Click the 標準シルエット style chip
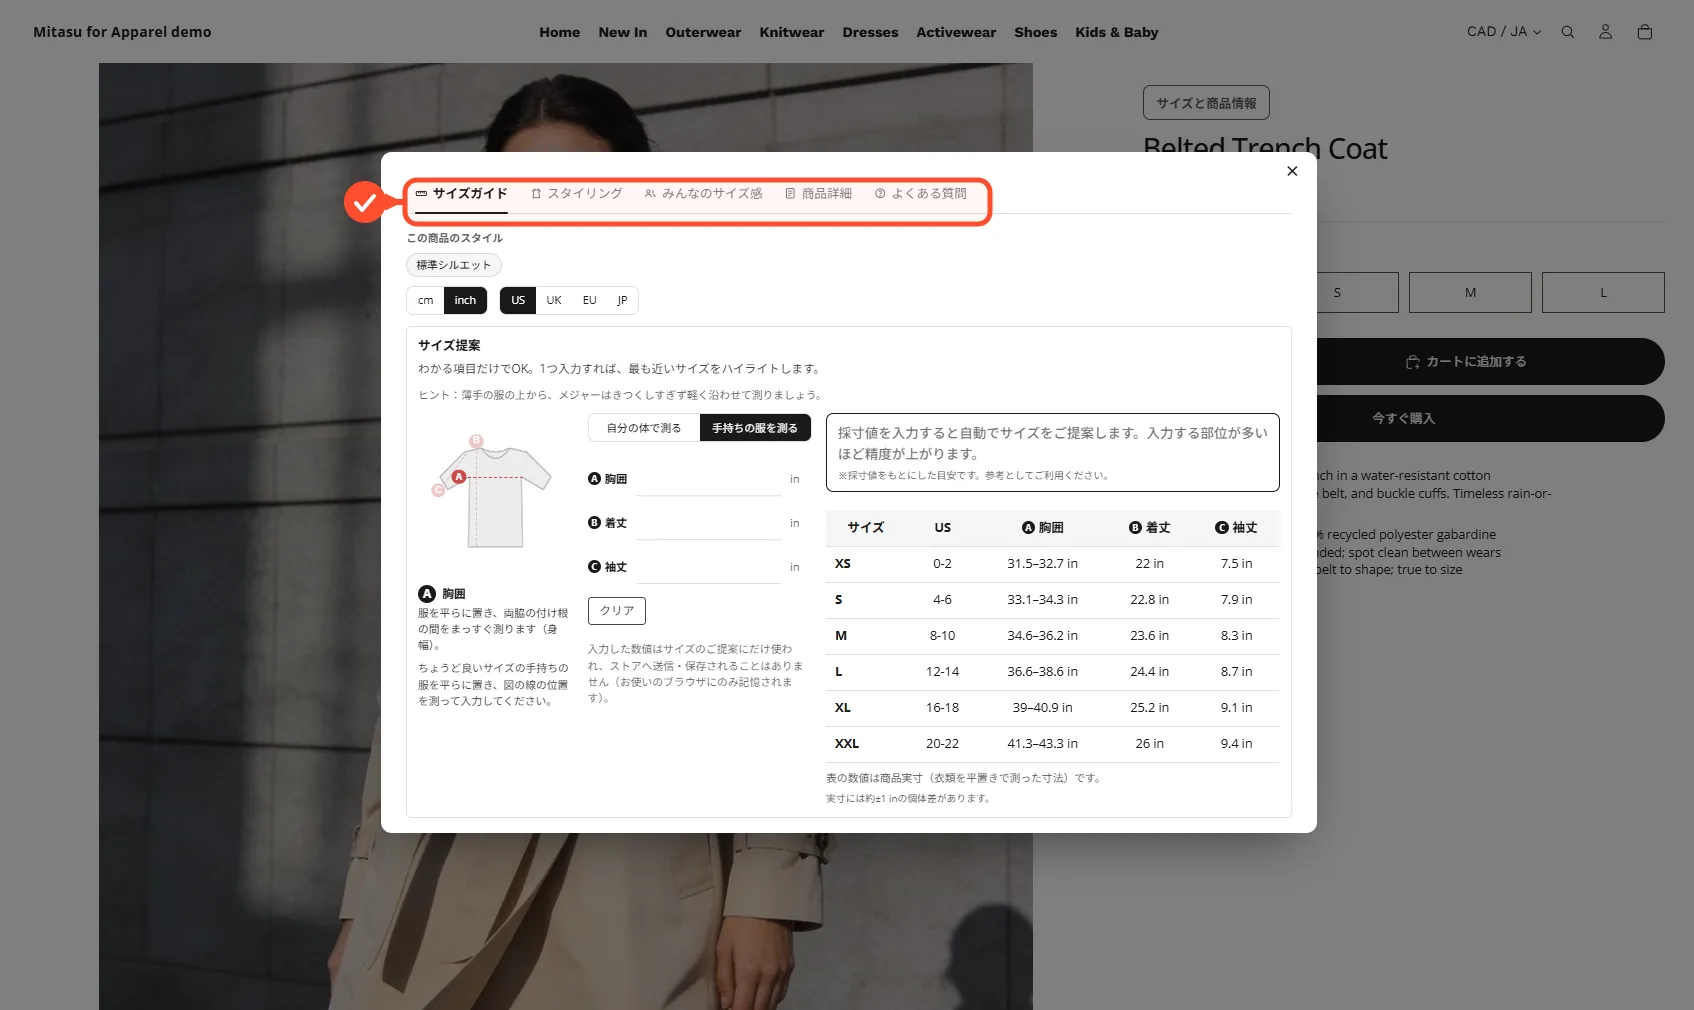This screenshot has width=1694, height=1010. 454,265
